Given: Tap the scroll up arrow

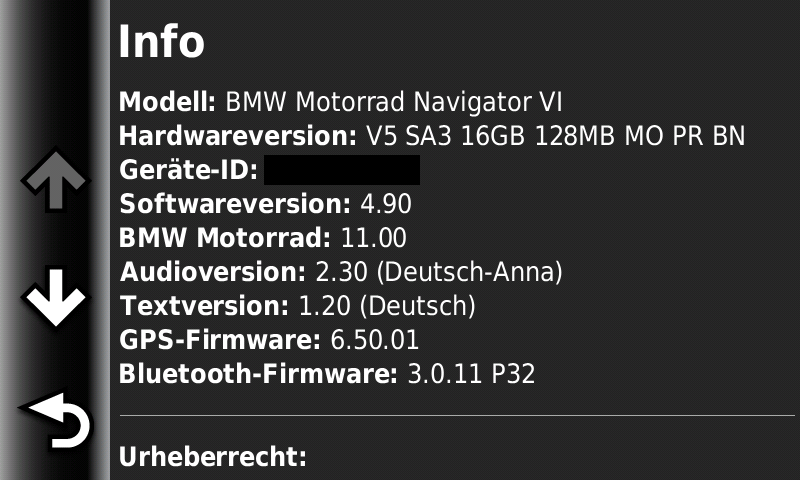Looking at the screenshot, I should pyautogui.click(x=55, y=182).
